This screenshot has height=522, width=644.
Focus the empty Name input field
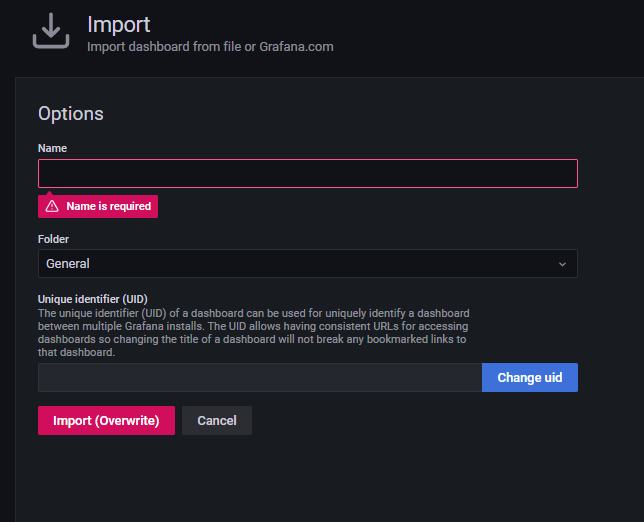click(x=307, y=174)
